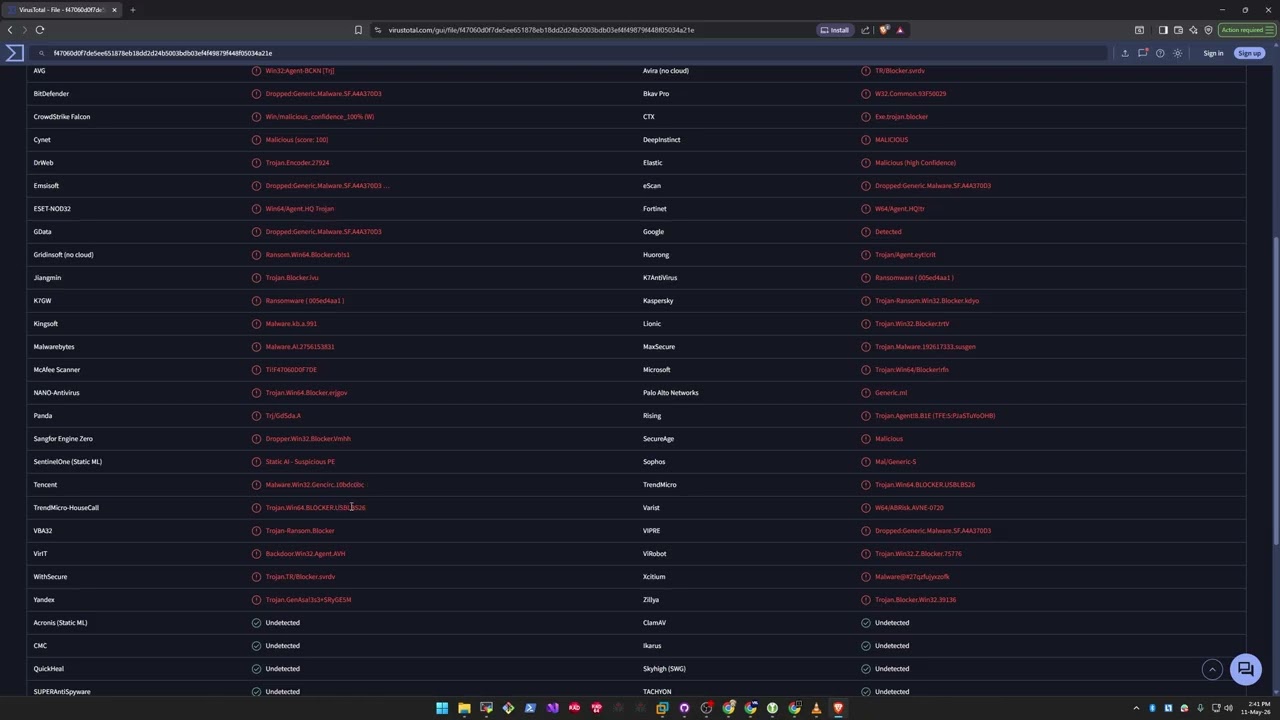Open a new browser tab

tap(132, 10)
